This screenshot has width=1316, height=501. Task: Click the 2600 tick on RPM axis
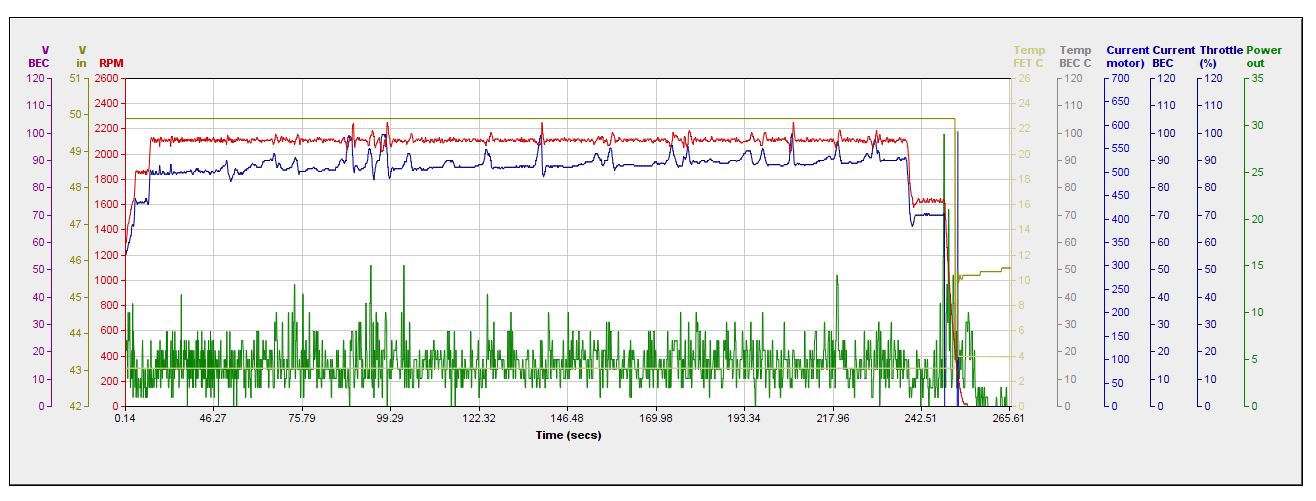pos(106,78)
